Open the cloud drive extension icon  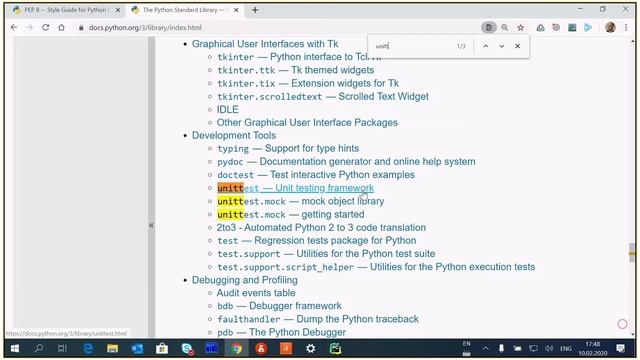540,27
